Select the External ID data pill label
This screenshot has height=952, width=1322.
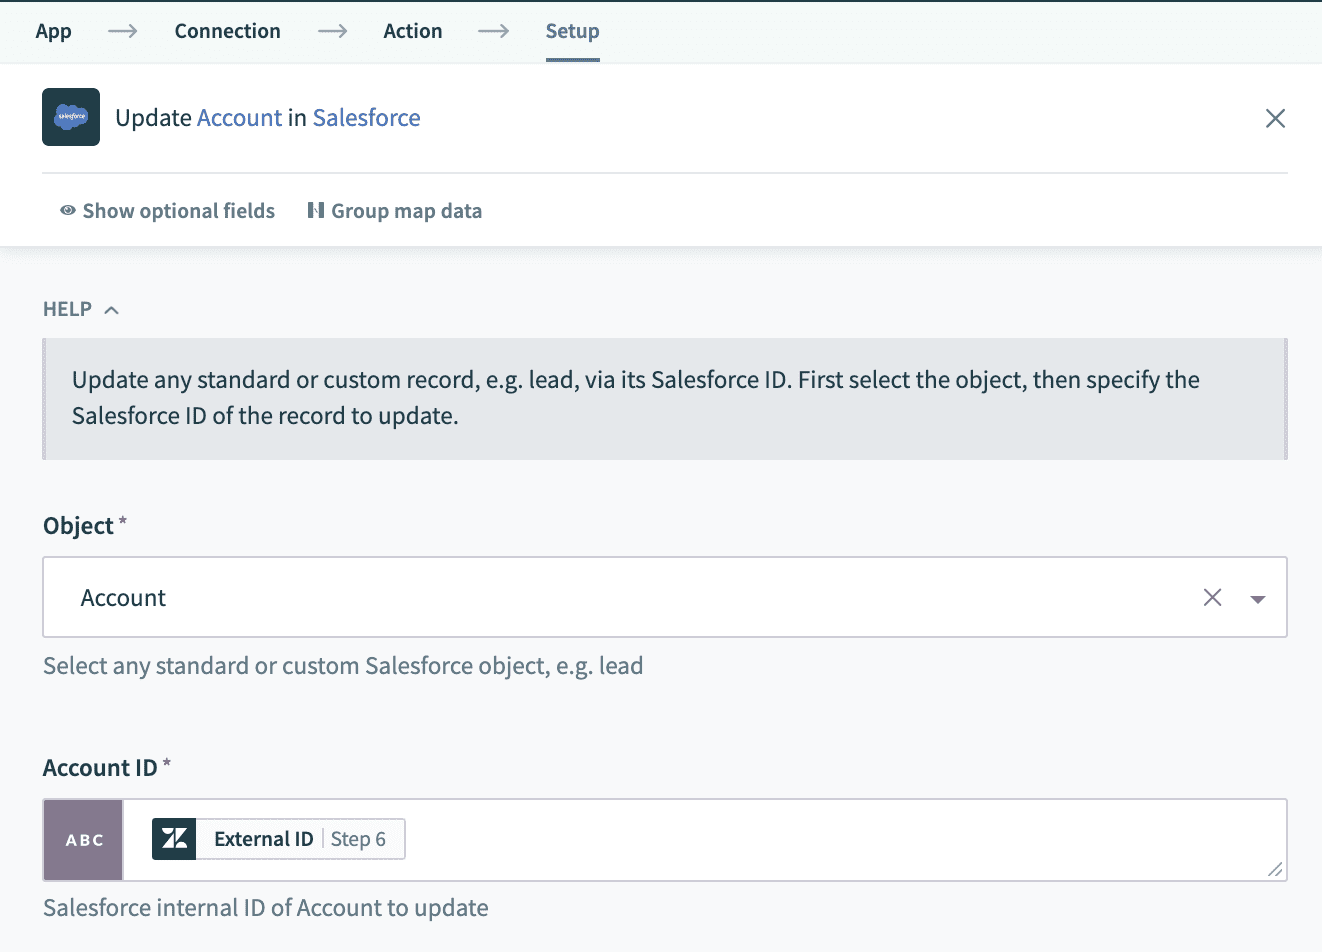pyautogui.click(x=264, y=839)
